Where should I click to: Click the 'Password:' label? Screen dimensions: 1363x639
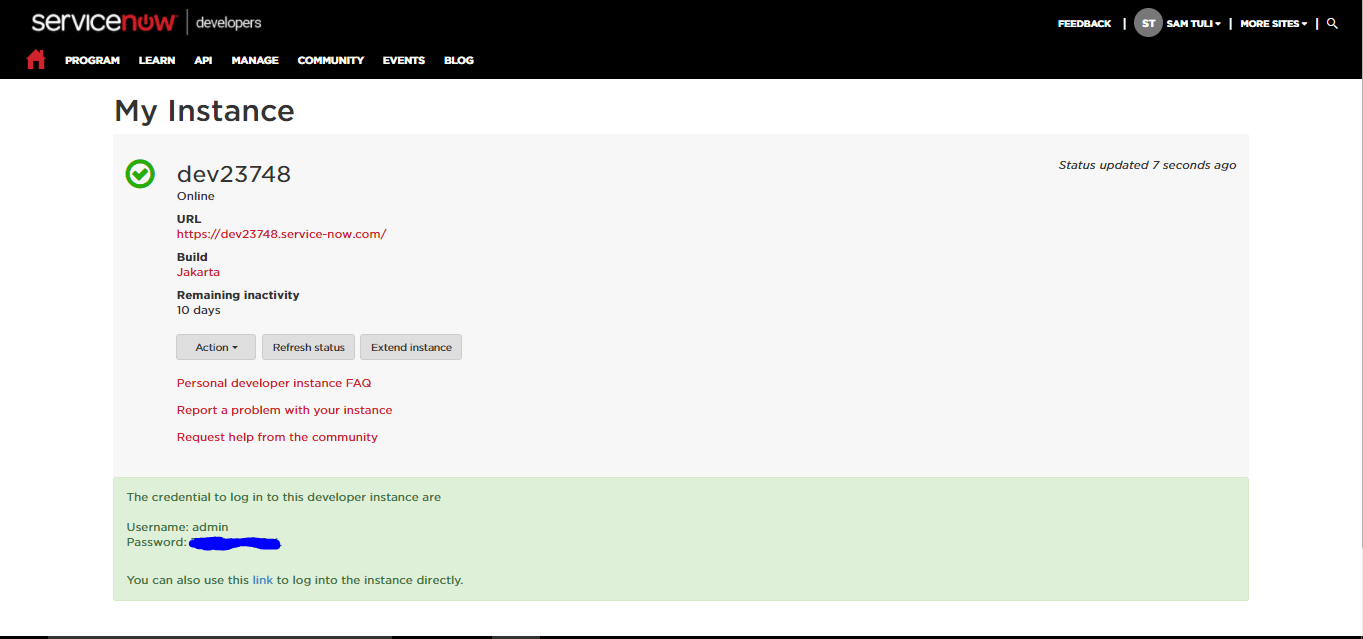pyautogui.click(x=156, y=542)
